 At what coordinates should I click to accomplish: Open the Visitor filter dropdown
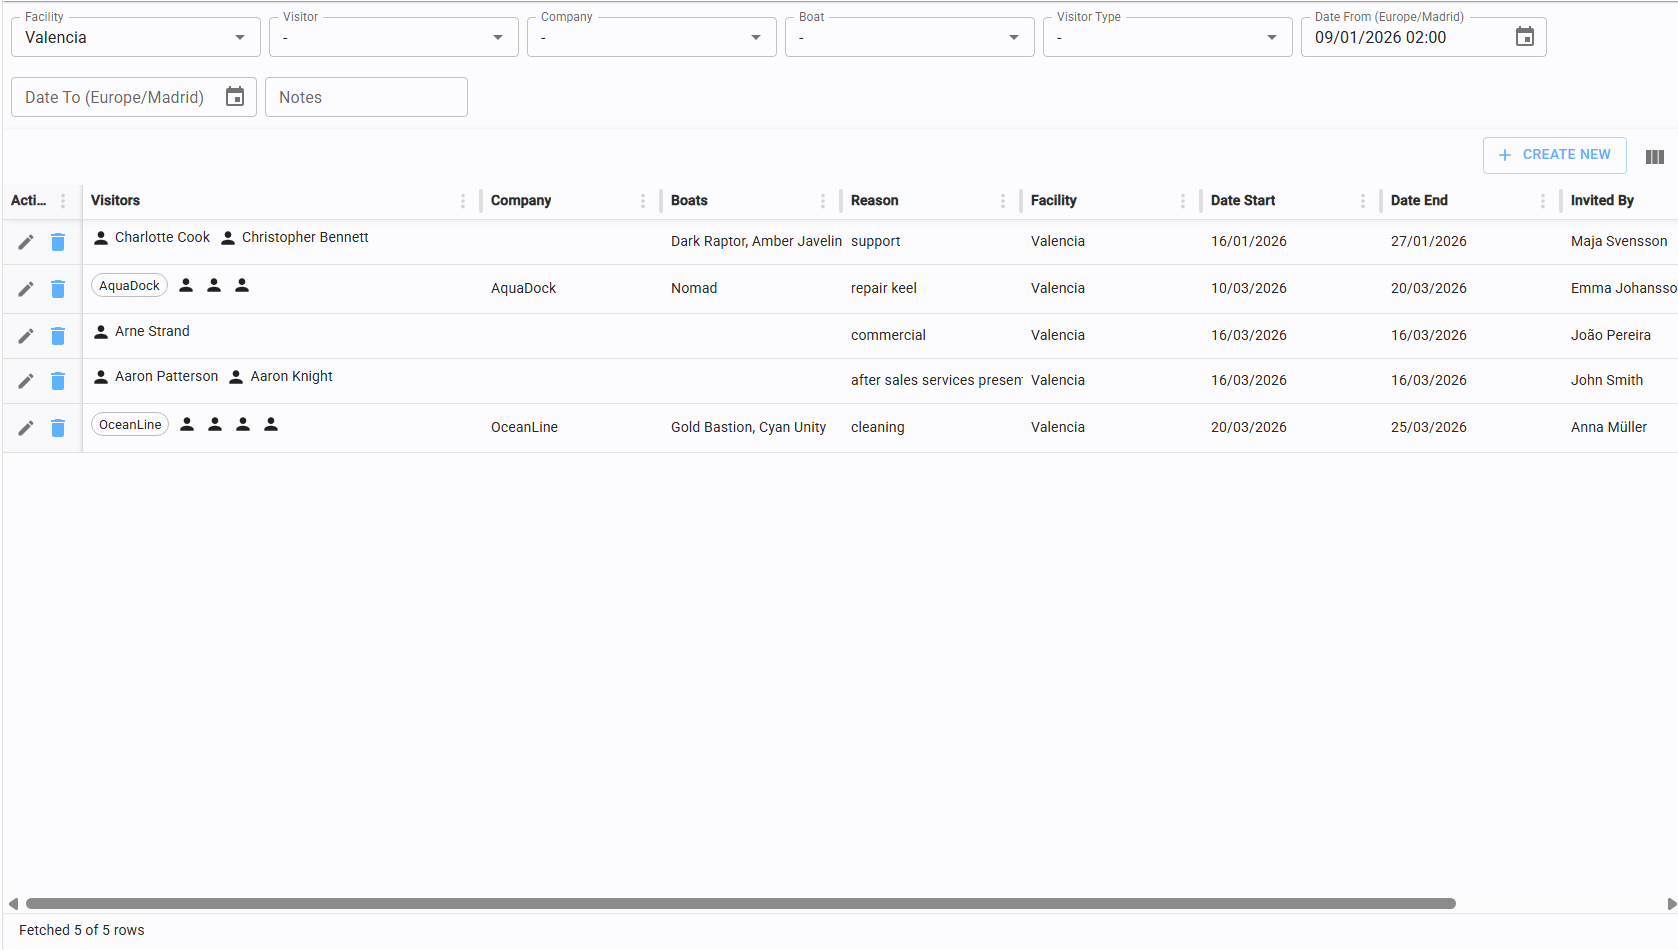tap(497, 38)
